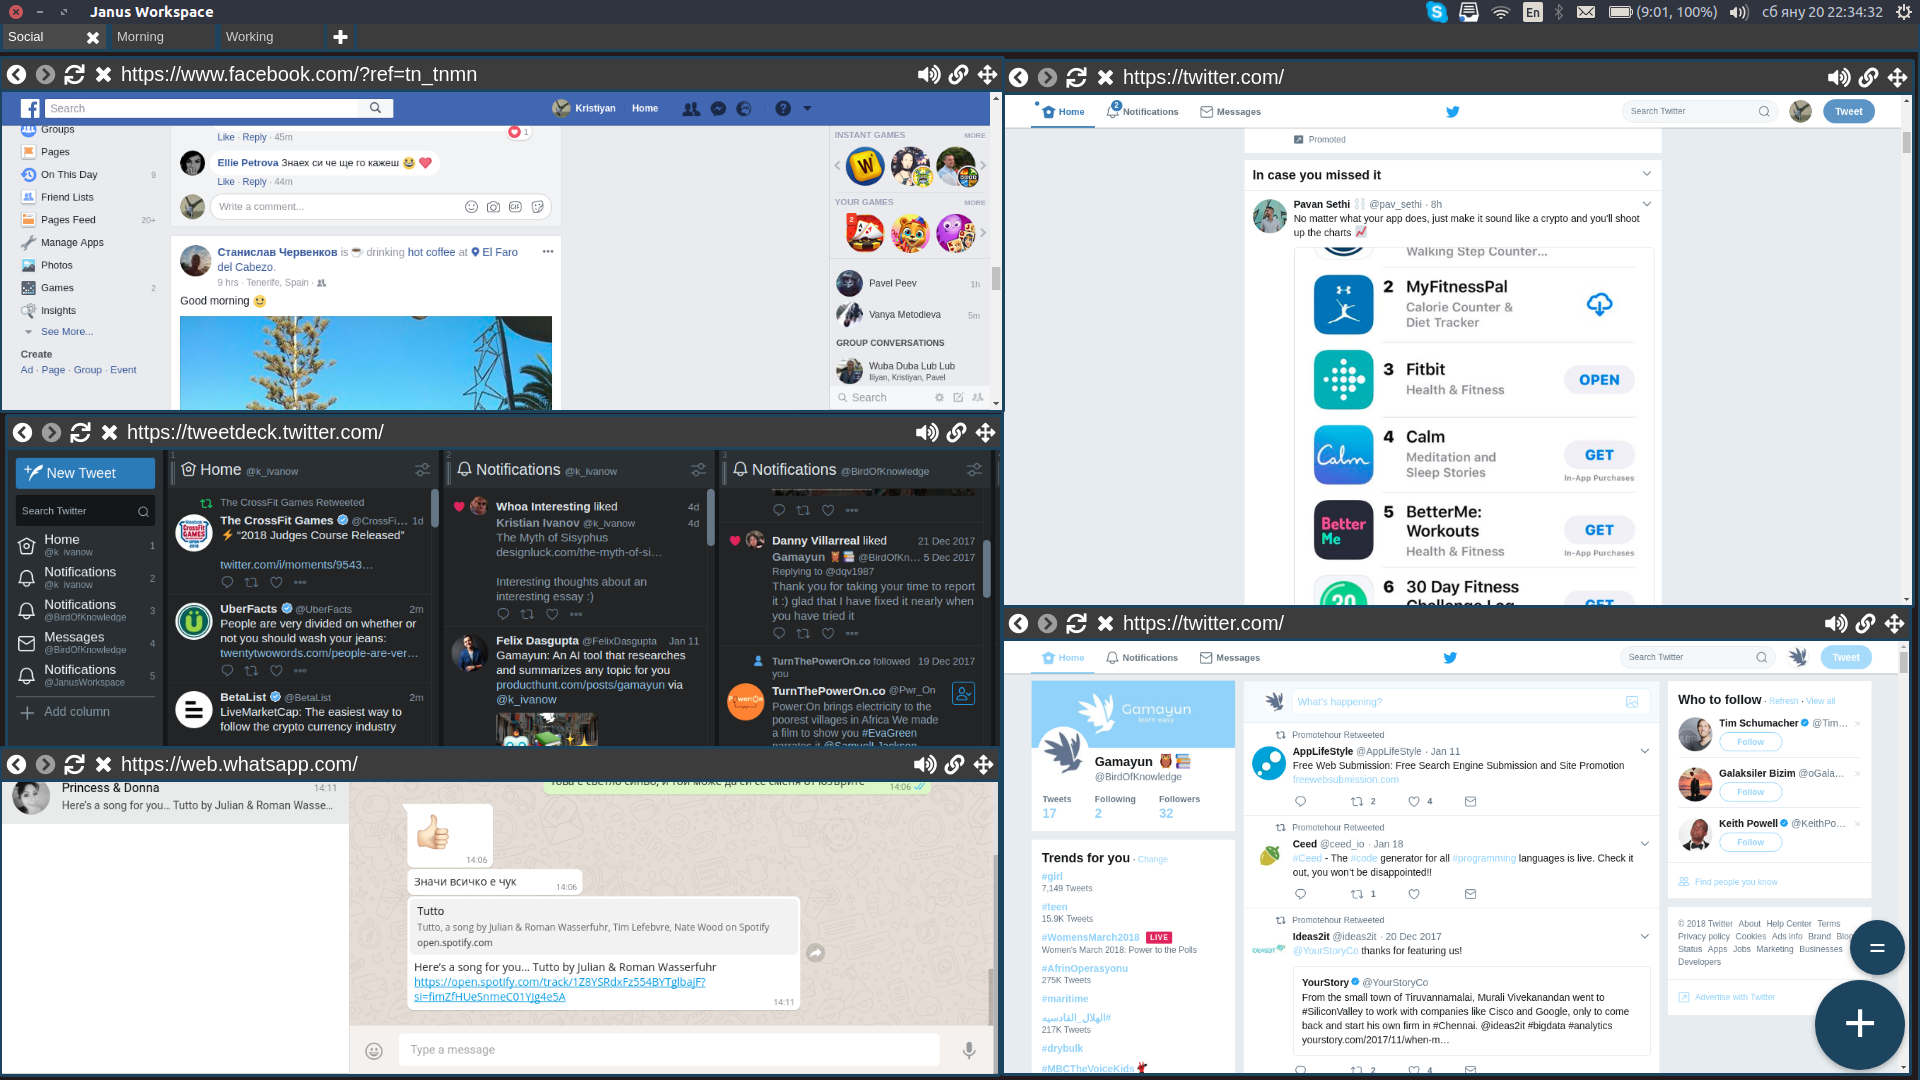Open Home from Facebook's top menu
This screenshot has width=1920, height=1080.
pos(645,108)
